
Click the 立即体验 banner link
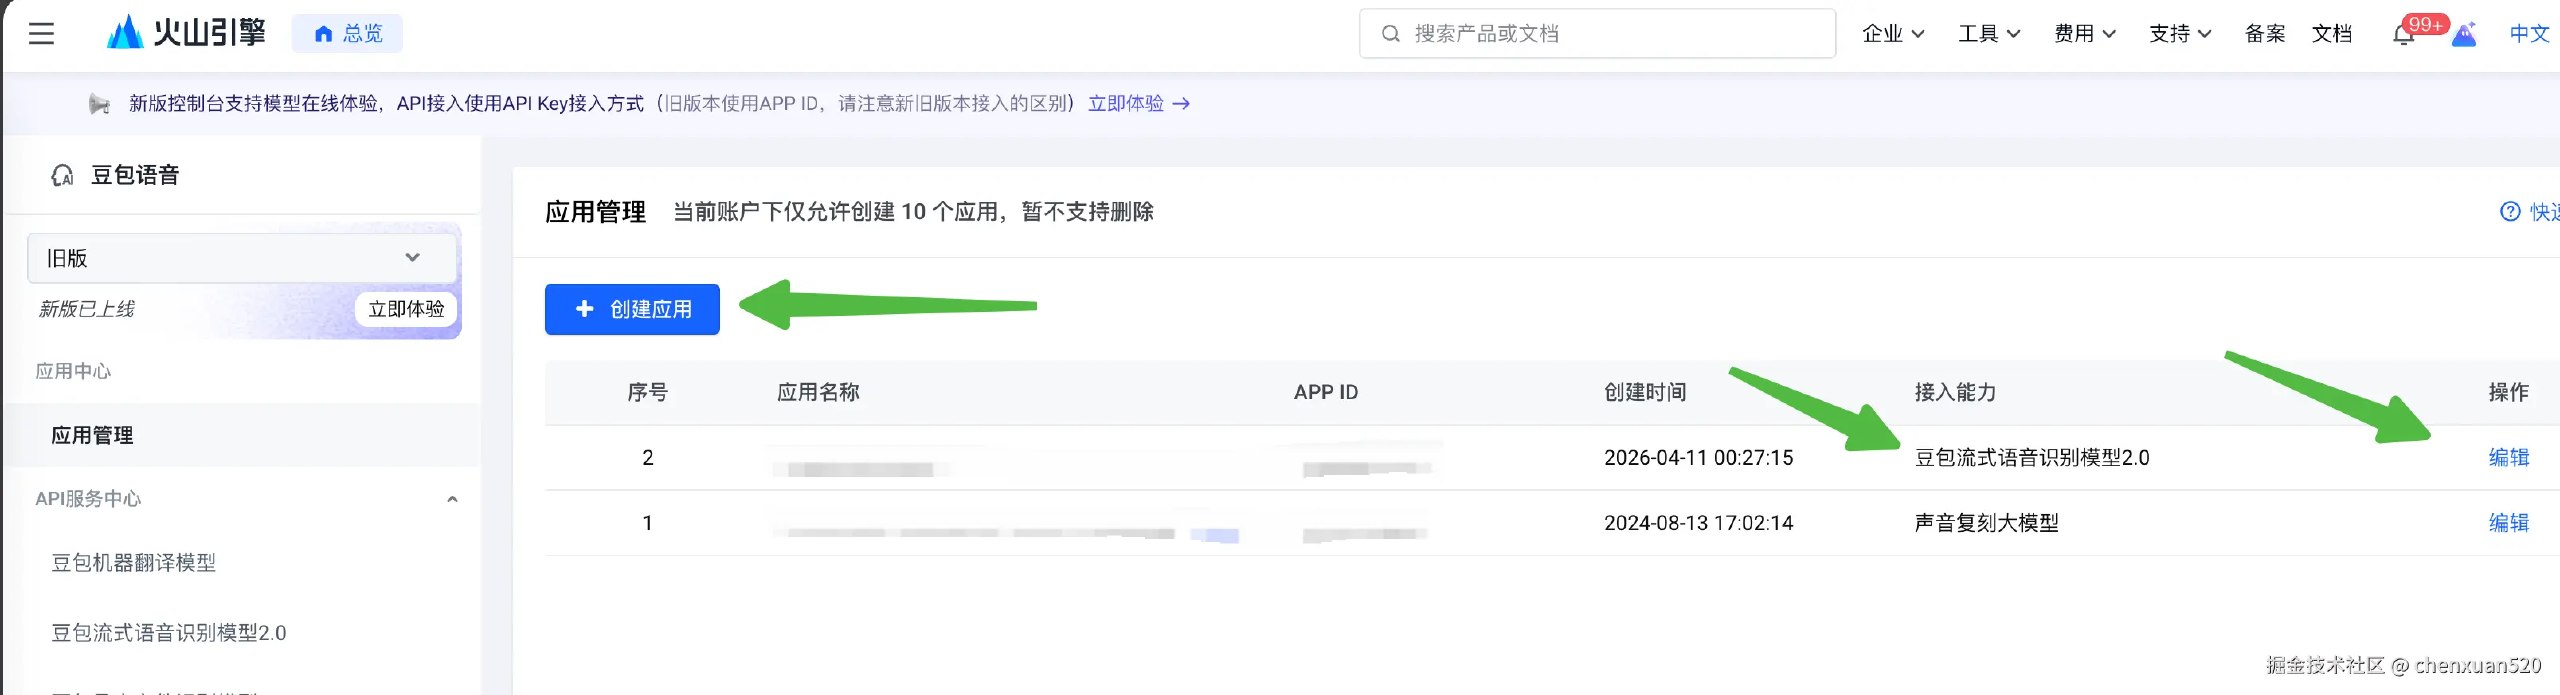coord(1138,104)
